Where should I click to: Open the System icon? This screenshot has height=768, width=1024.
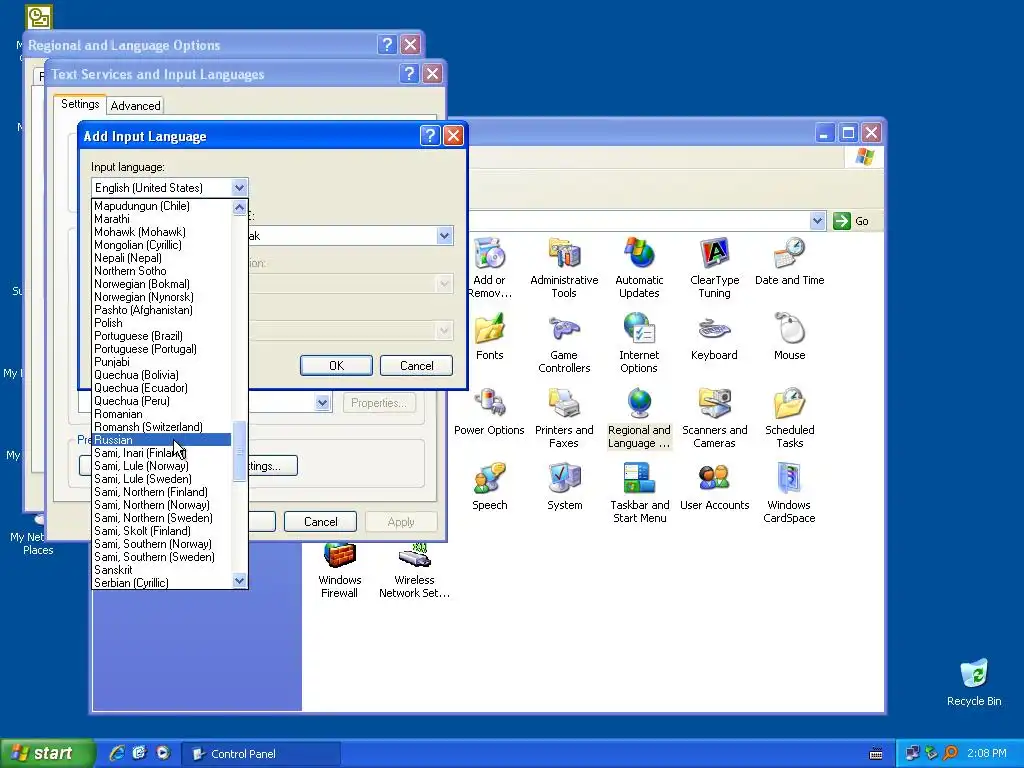[564, 479]
